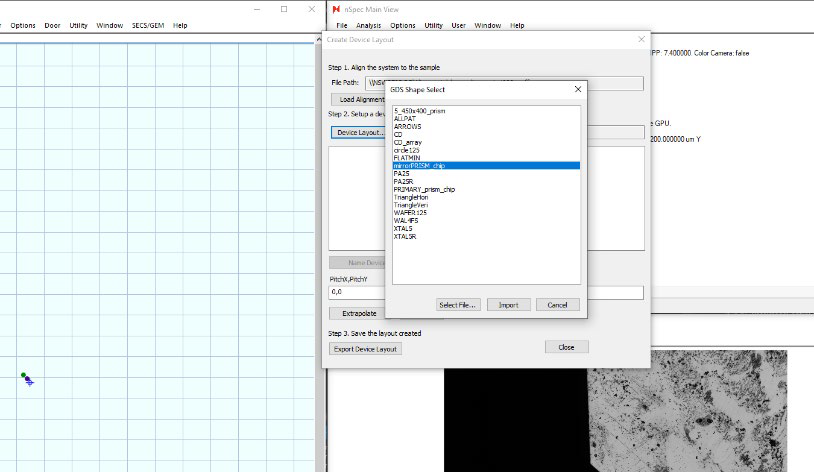Select the FLATMIN shape entry
The width and height of the screenshot is (814, 472).
coord(409,157)
